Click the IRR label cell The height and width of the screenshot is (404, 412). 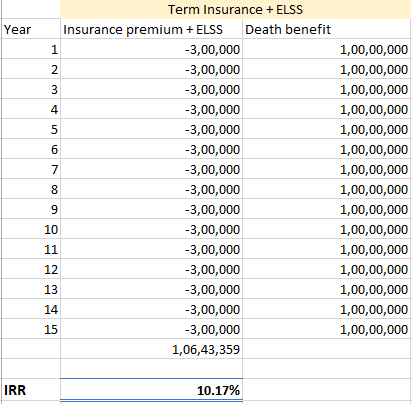pyautogui.click(x=31, y=390)
